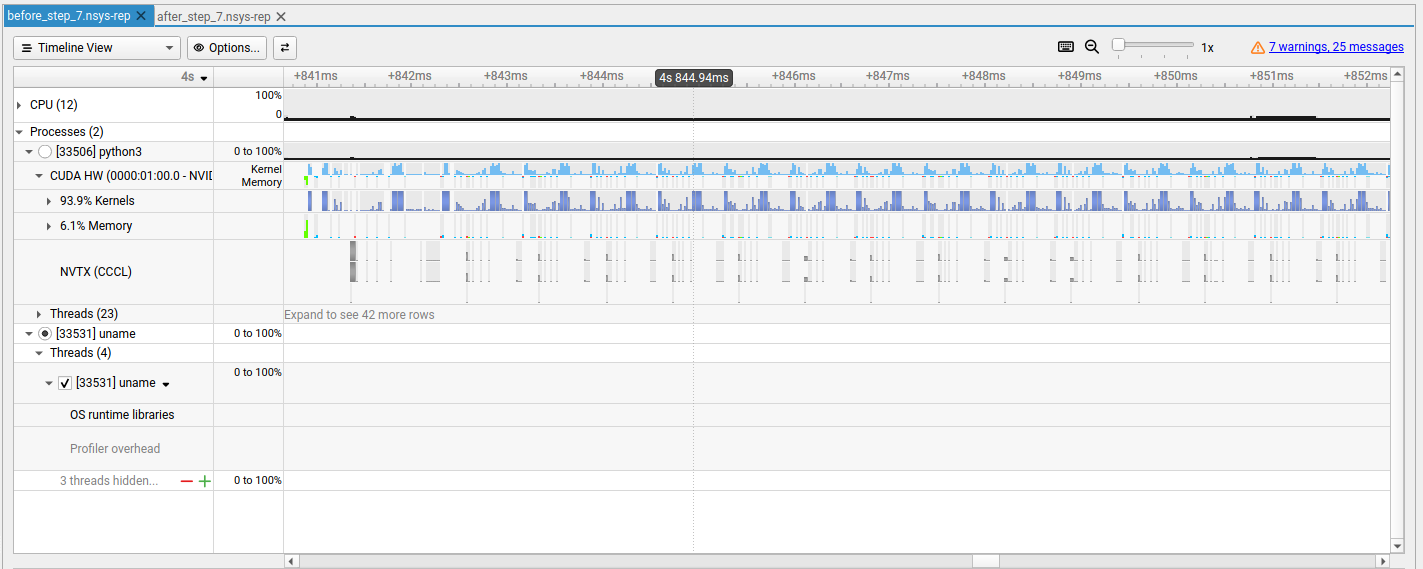Click '3 threads hidden...' label
1423x569 pixels.
(x=109, y=481)
